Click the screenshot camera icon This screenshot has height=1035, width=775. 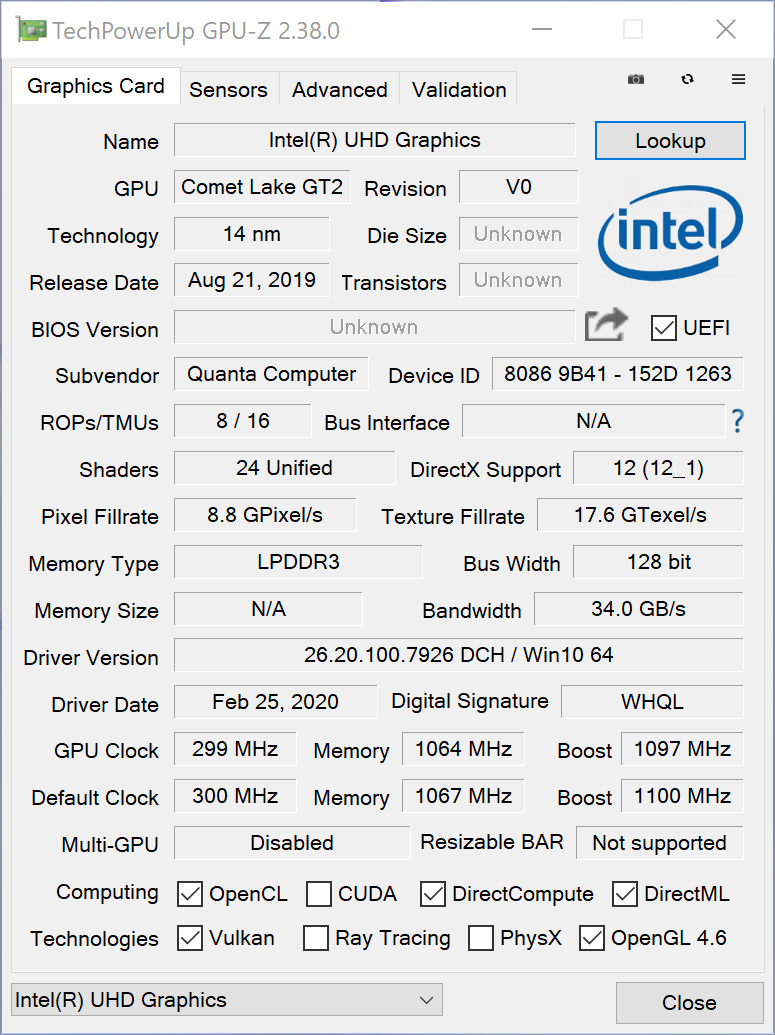[636, 80]
